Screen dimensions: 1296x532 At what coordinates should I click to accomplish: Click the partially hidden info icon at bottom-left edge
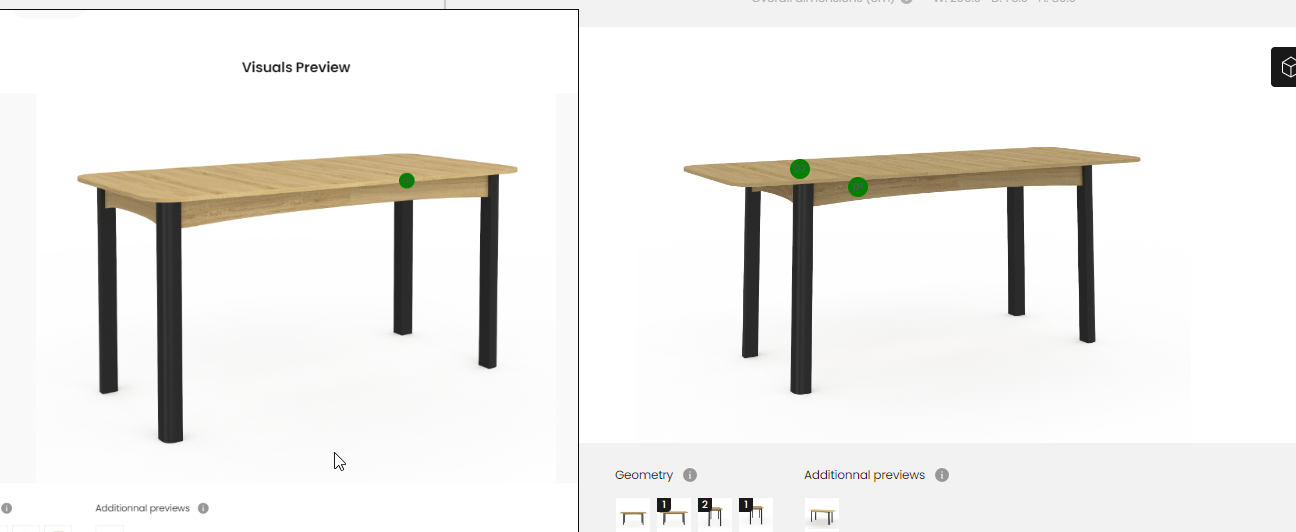coord(6,508)
